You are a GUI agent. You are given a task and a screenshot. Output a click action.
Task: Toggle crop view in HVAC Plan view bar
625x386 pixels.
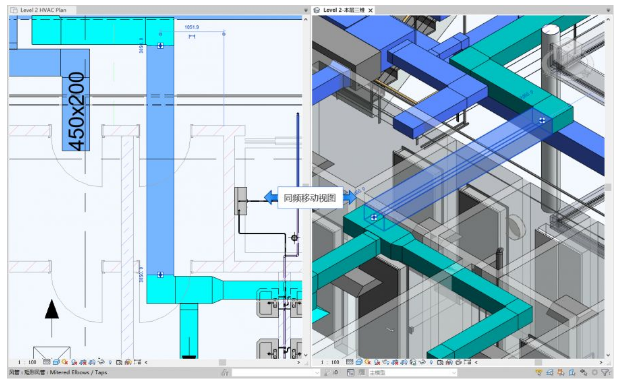[83, 362]
